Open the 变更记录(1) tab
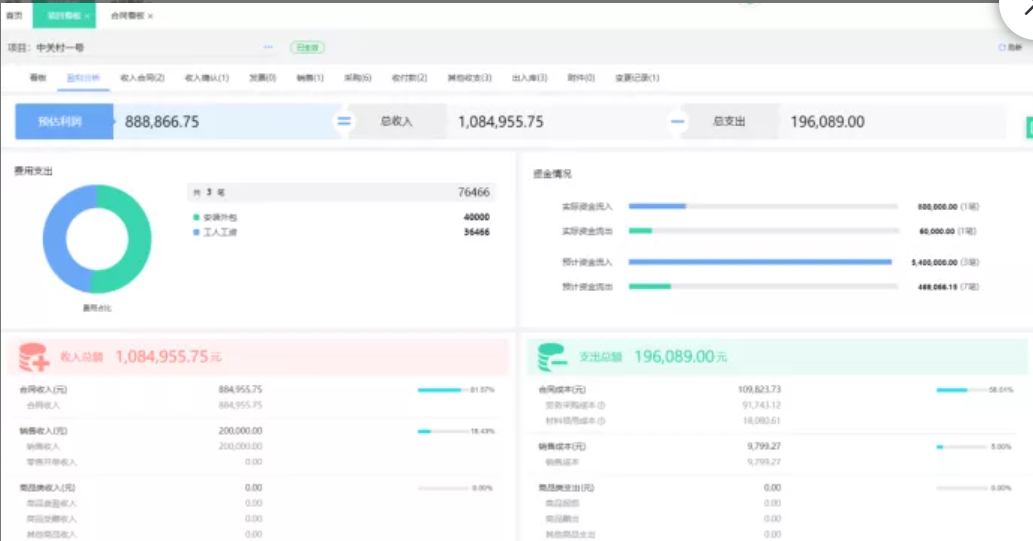This screenshot has height=541, width=1033. click(637, 77)
